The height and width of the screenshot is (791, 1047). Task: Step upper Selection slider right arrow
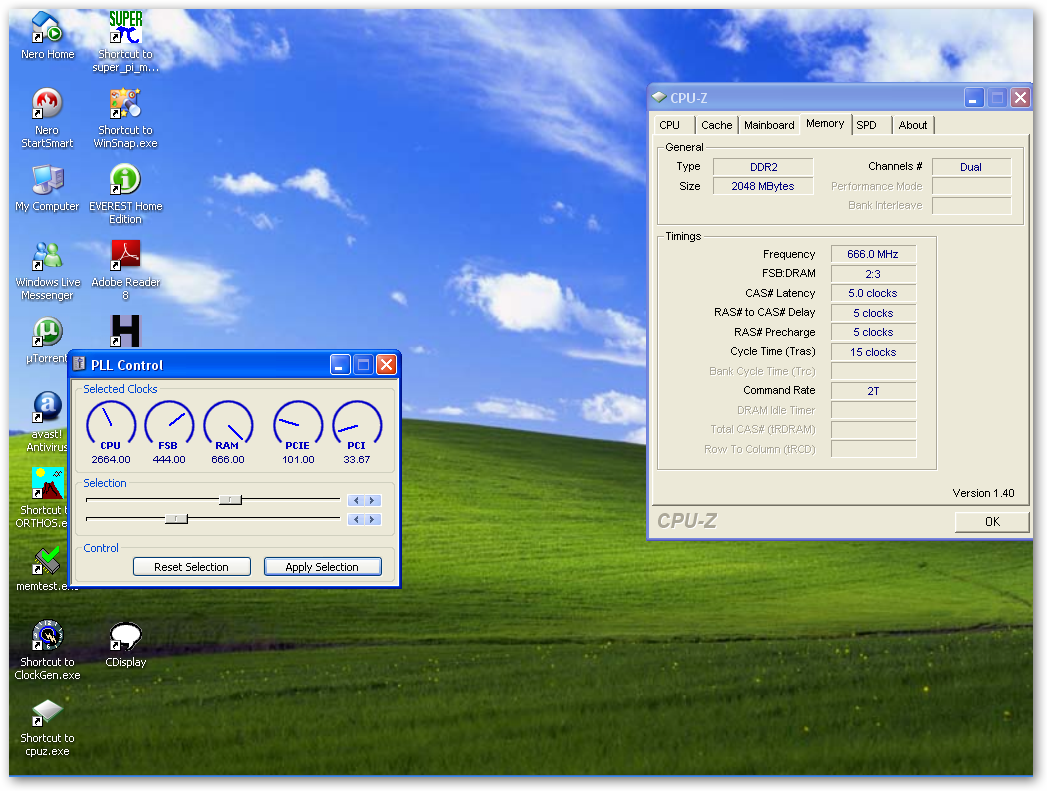pyautogui.click(x=373, y=501)
